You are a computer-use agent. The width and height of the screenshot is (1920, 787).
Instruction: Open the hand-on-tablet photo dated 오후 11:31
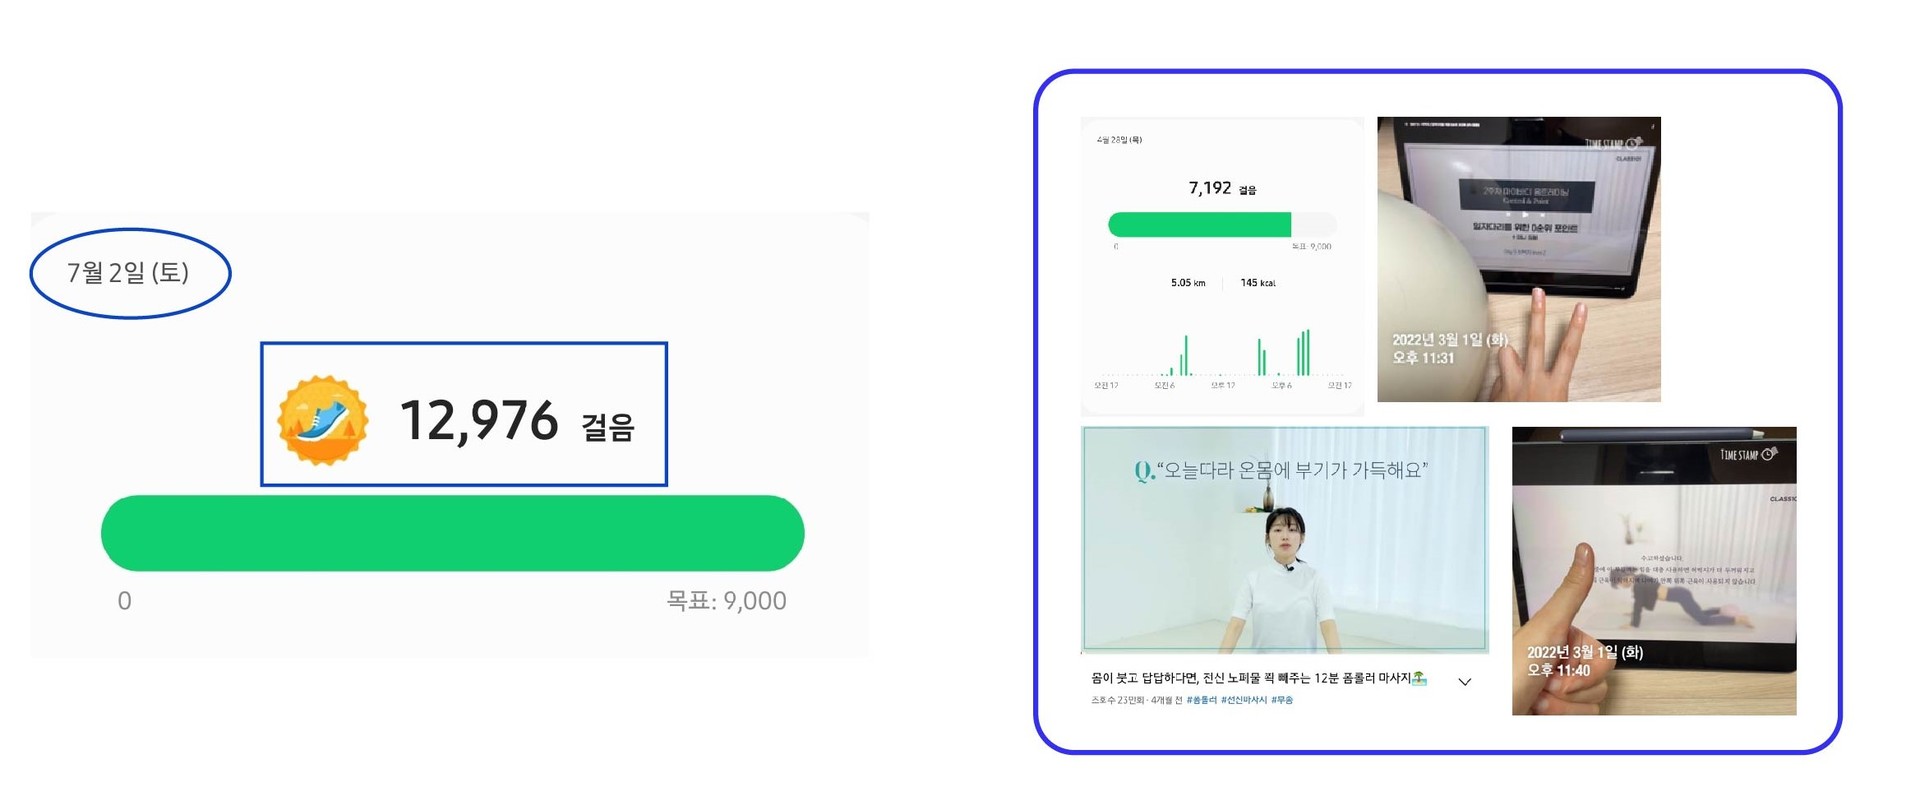point(1519,260)
